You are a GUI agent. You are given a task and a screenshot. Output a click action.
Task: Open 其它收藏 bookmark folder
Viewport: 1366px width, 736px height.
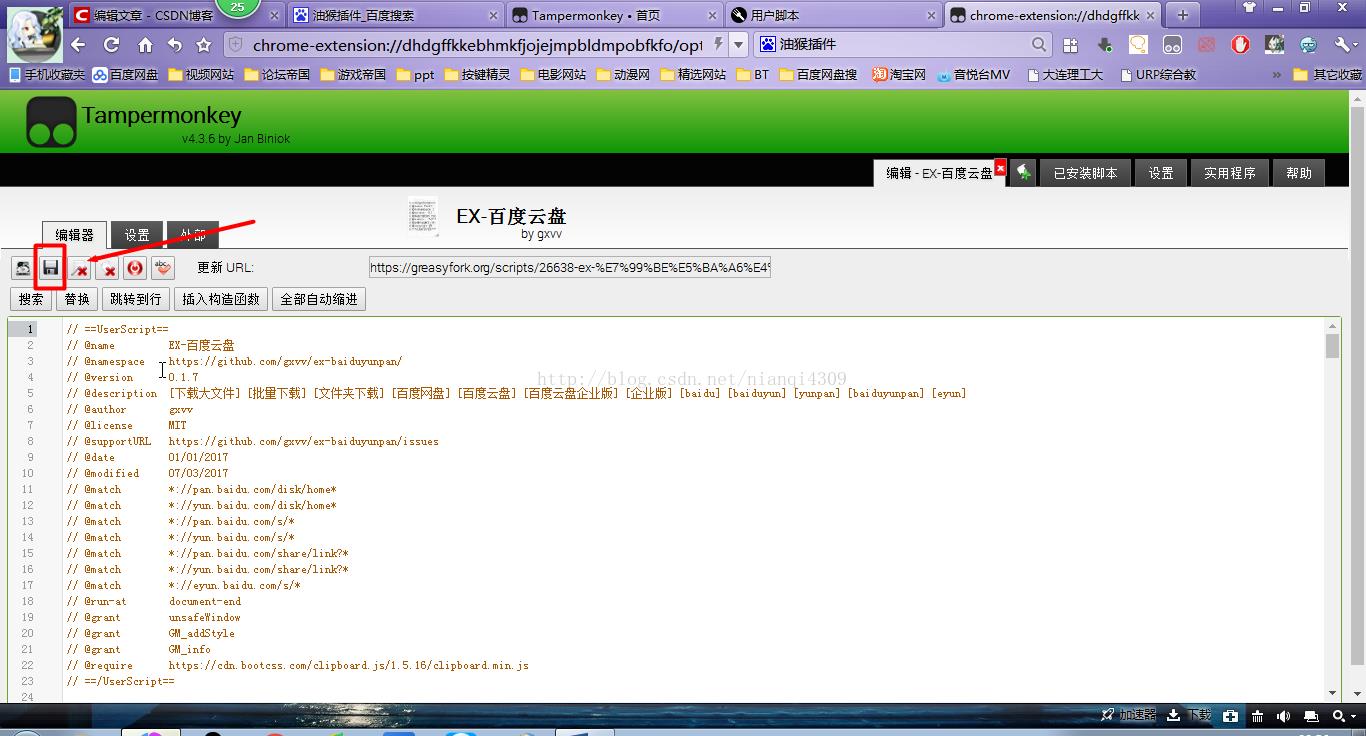(1328, 75)
